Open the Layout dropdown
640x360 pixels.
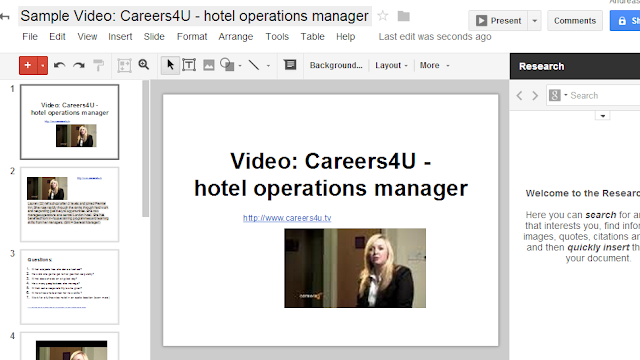(391, 65)
